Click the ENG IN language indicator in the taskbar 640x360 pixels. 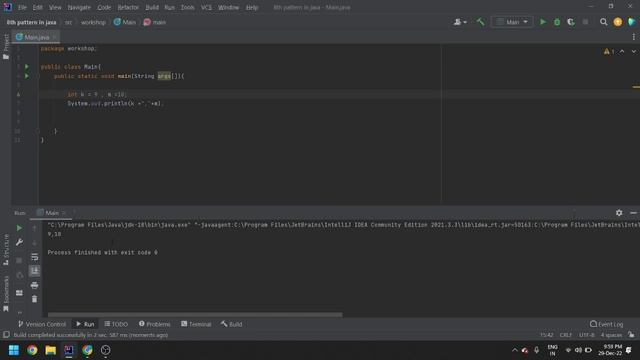point(553,350)
